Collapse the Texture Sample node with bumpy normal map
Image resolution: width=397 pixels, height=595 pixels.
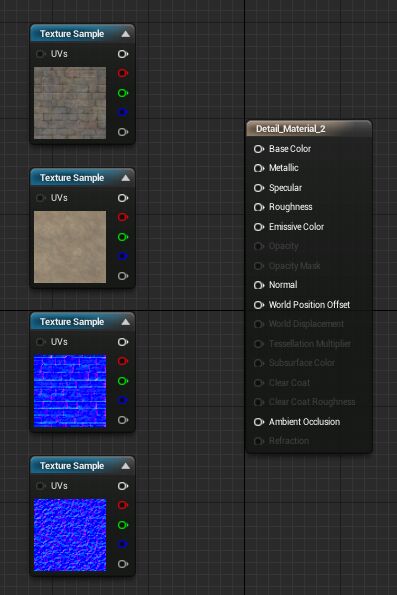point(126,466)
